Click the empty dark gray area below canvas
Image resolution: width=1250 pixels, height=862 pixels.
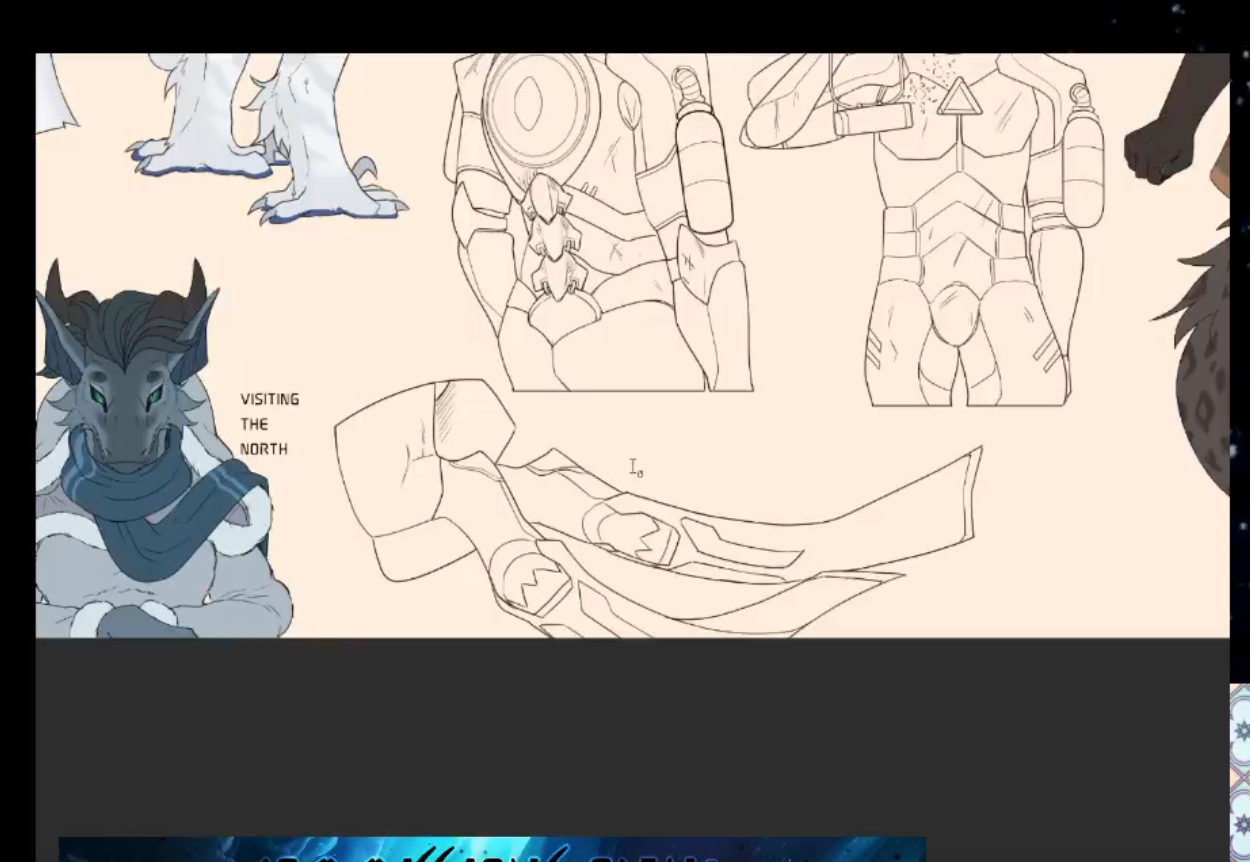point(632,735)
